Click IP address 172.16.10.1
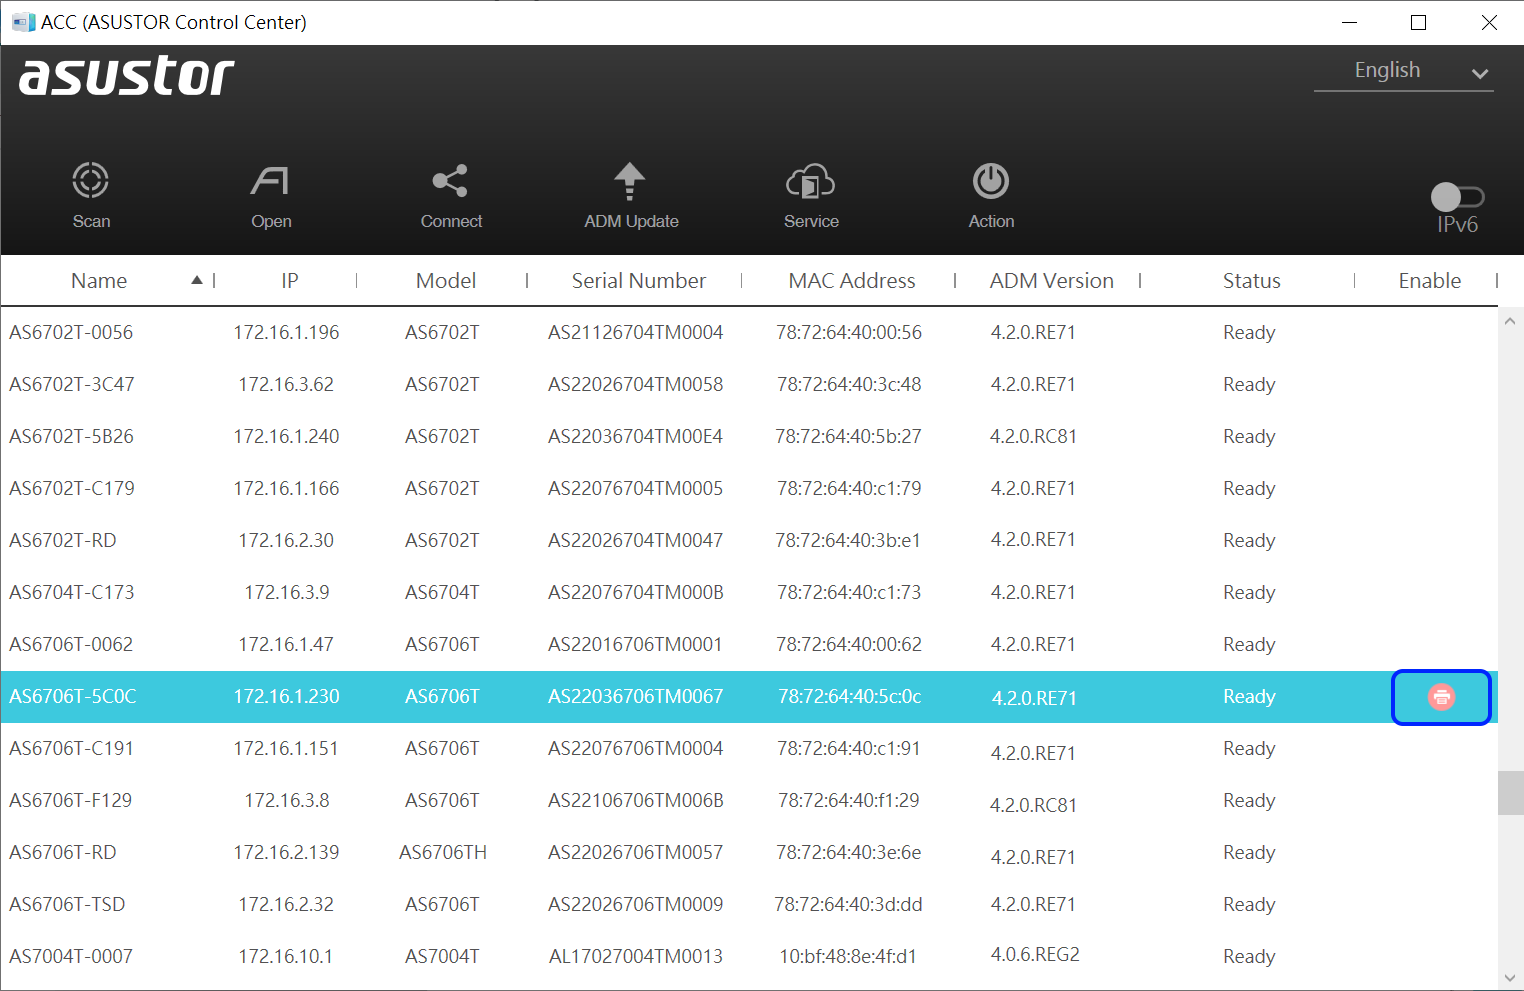 (286, 957)
